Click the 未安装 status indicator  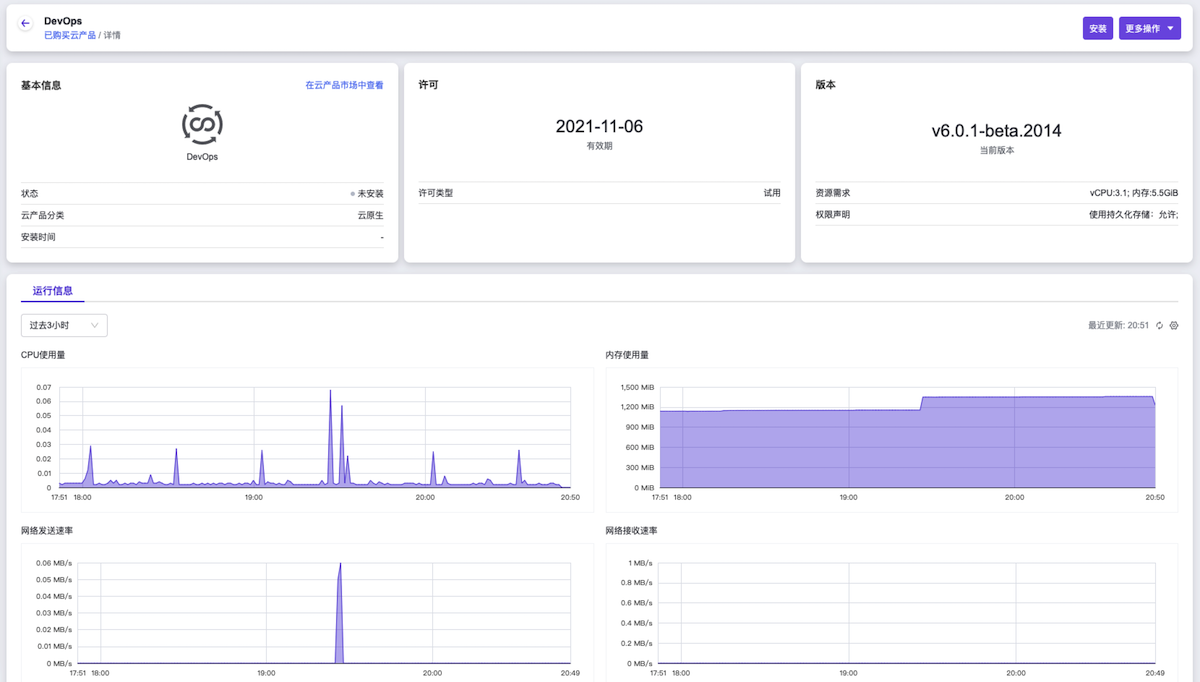pyautogui.click(x=369, y=194)
